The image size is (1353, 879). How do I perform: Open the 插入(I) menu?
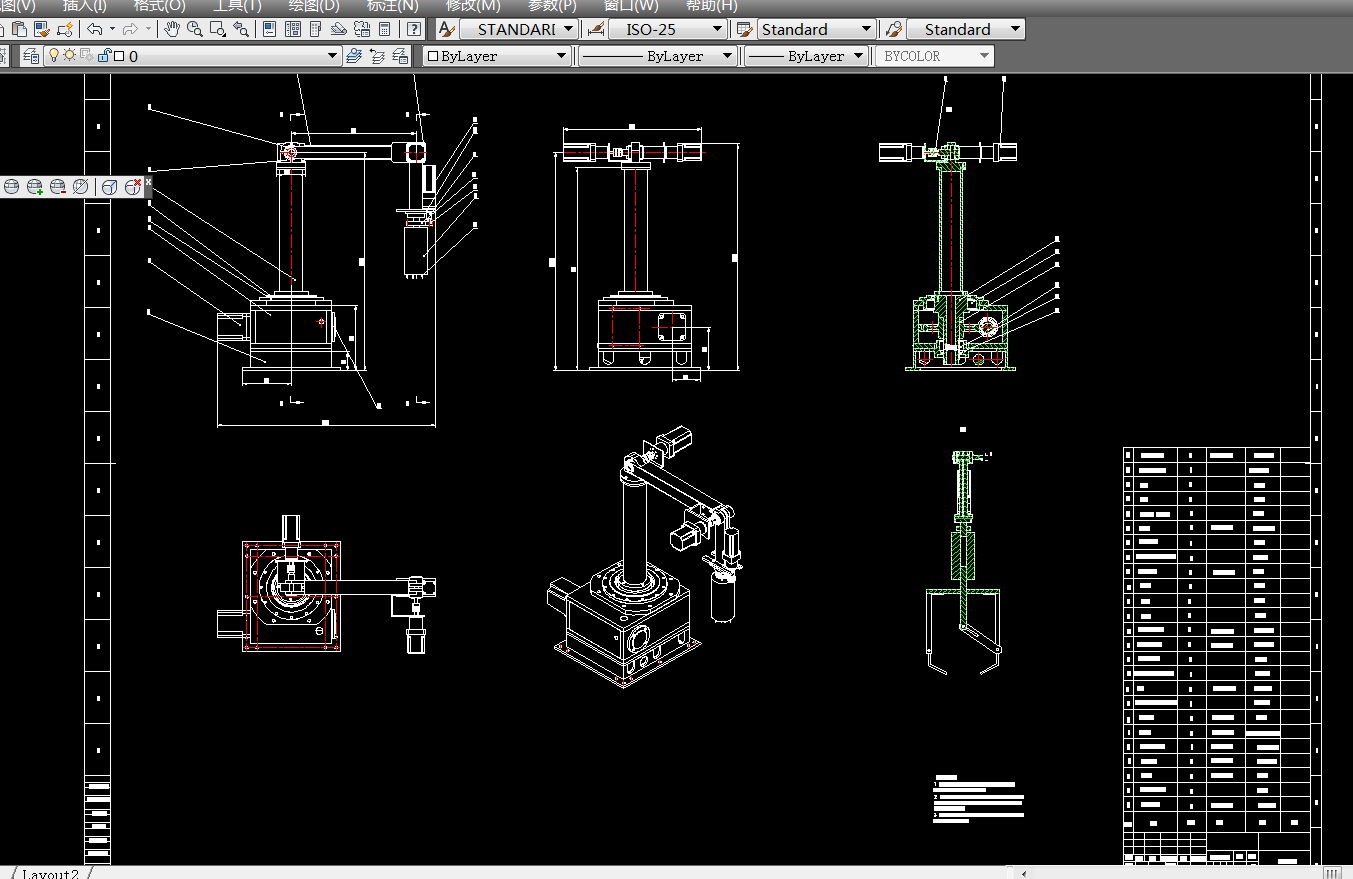pos(84,5)
